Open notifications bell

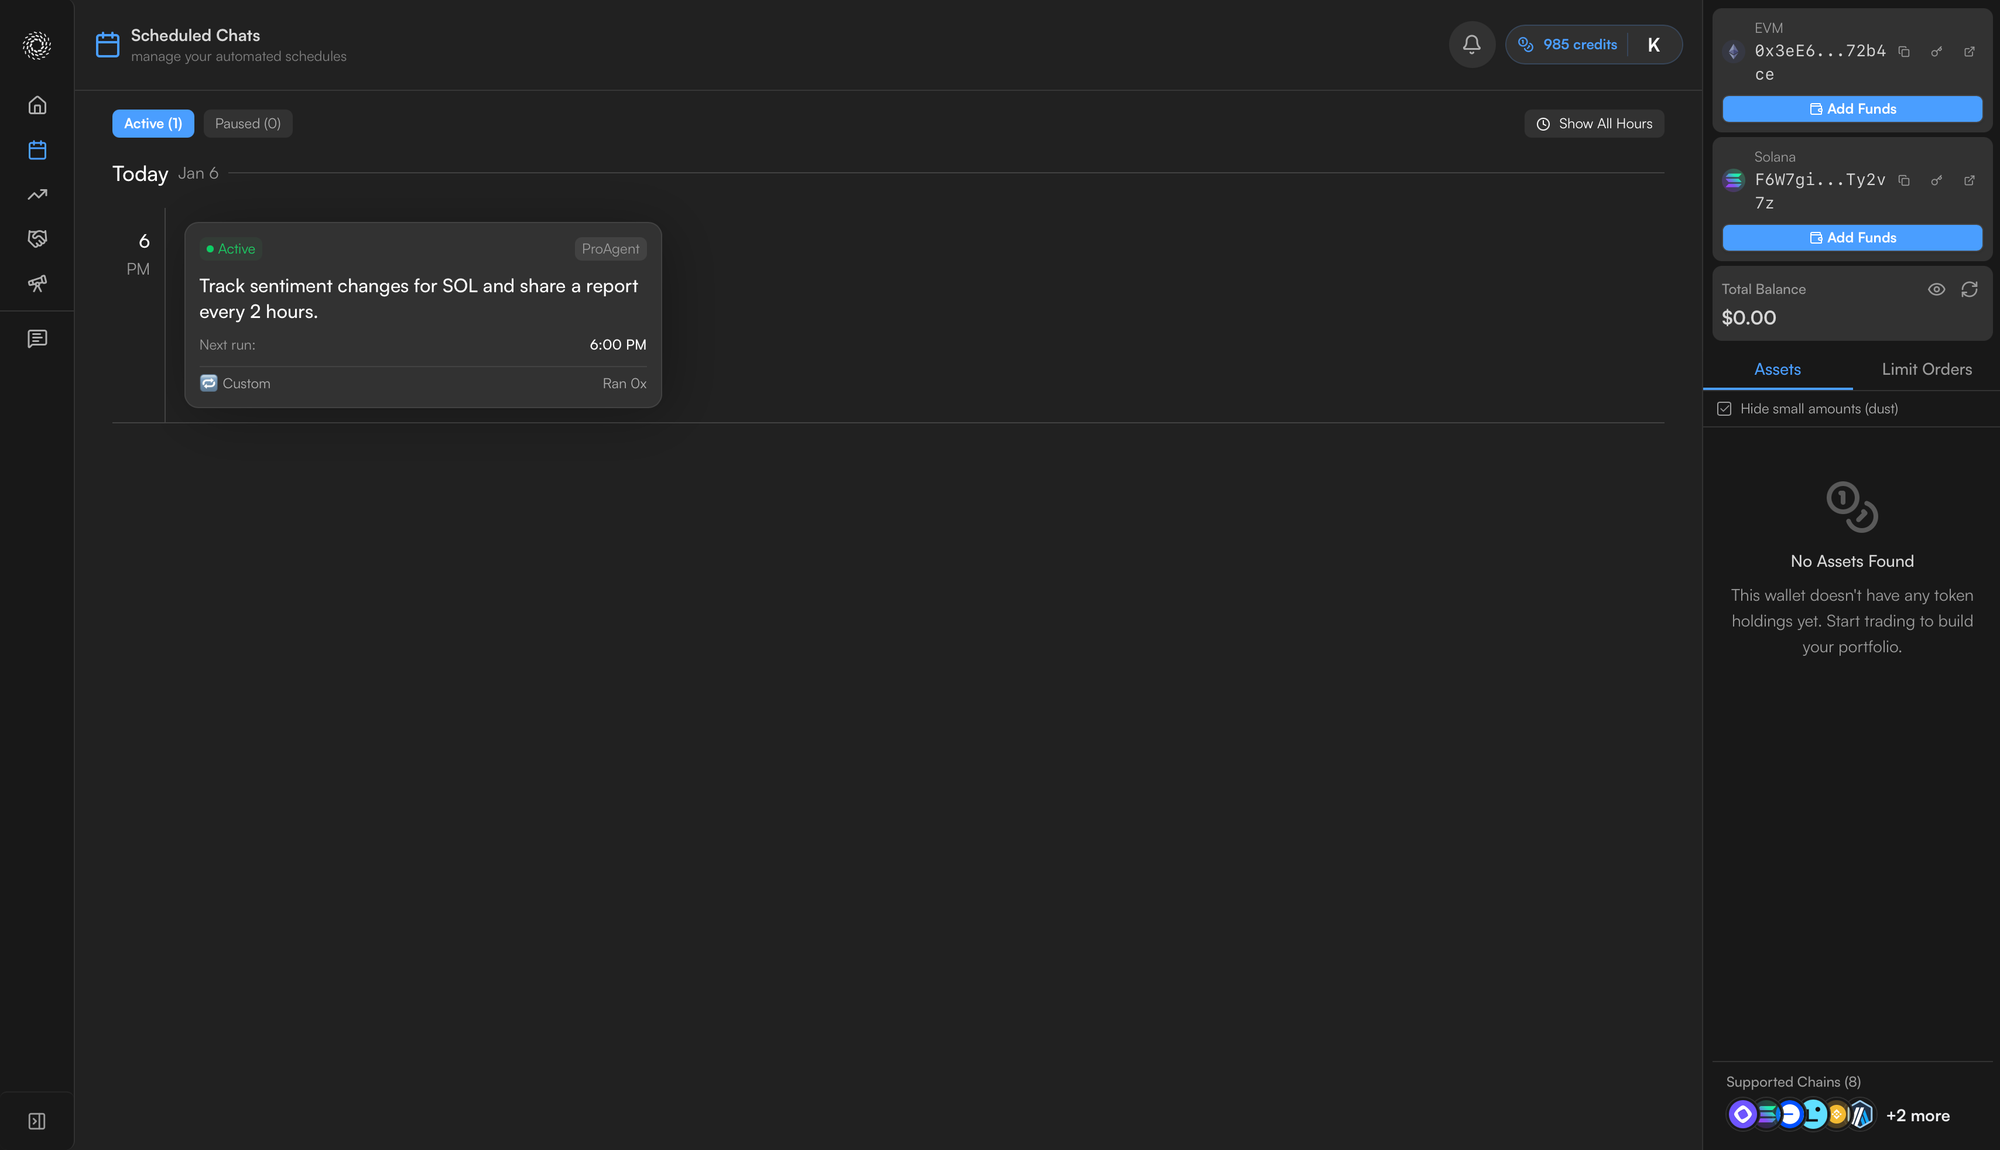tap(1471, 45)
